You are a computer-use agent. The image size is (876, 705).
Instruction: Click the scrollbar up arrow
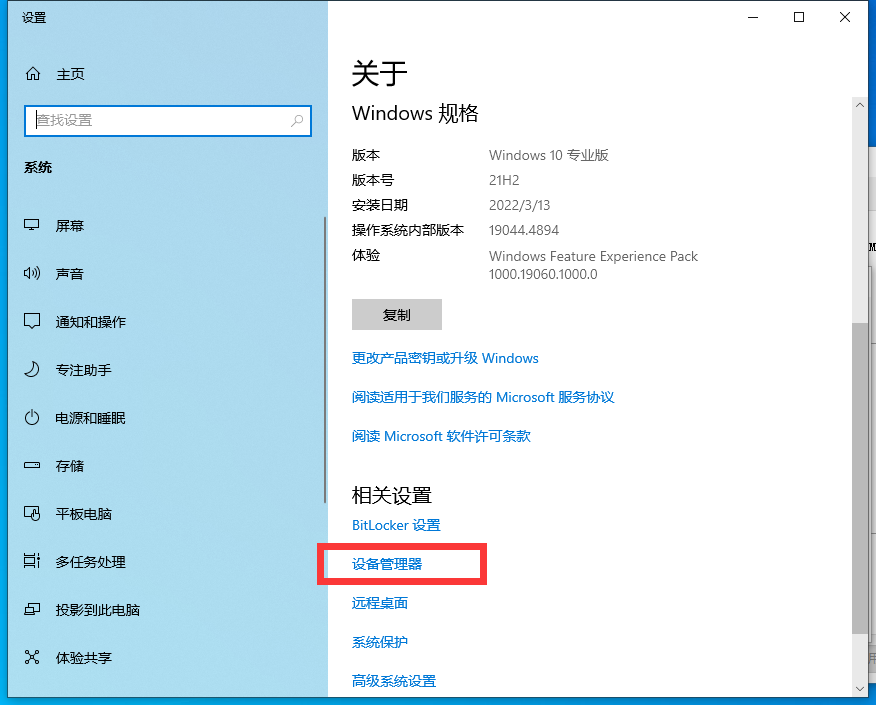pos(860,105)
